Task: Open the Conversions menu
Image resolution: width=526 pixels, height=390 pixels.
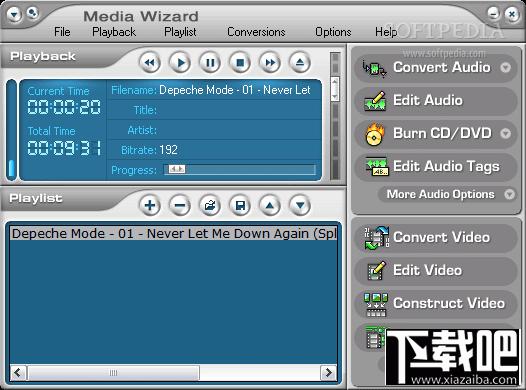Action: click(256, 32)
